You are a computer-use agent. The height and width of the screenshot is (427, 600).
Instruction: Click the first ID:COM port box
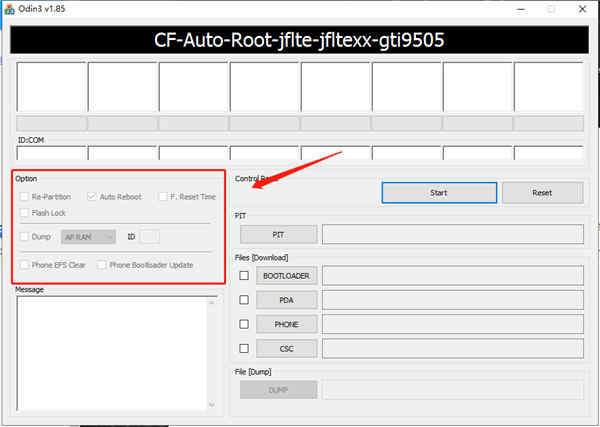(52, 153)
